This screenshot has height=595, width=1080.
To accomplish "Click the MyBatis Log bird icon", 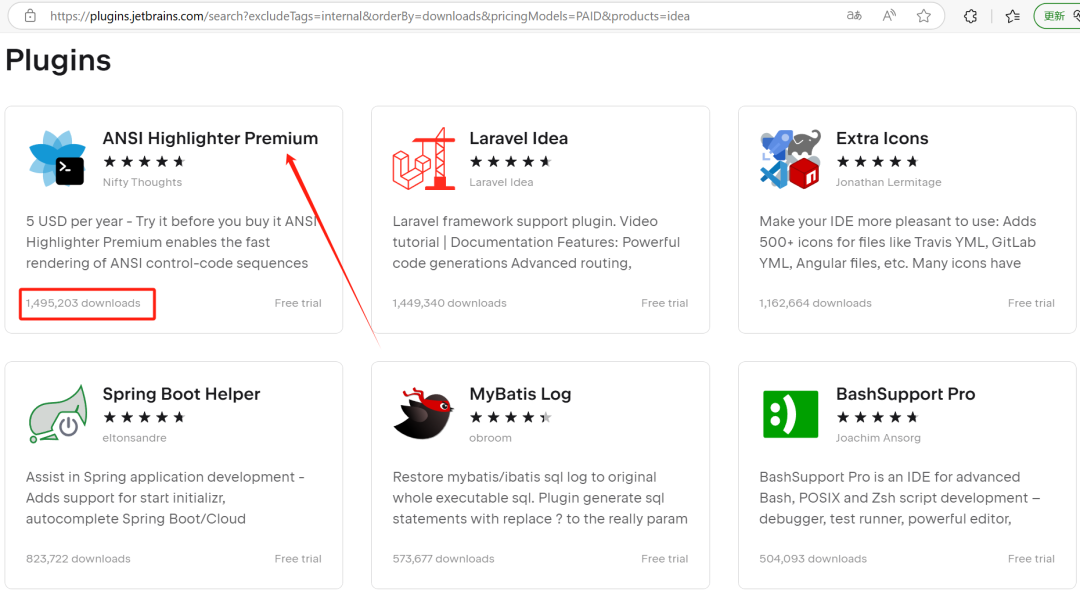I will (424, 413).
